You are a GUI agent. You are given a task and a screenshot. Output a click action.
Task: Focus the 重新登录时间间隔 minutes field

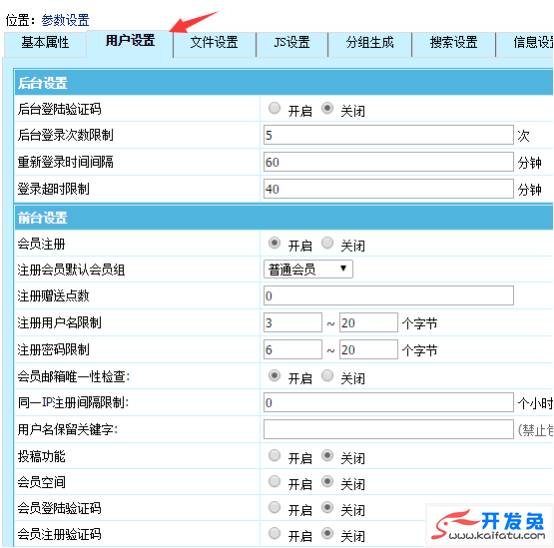pos(388,162)
